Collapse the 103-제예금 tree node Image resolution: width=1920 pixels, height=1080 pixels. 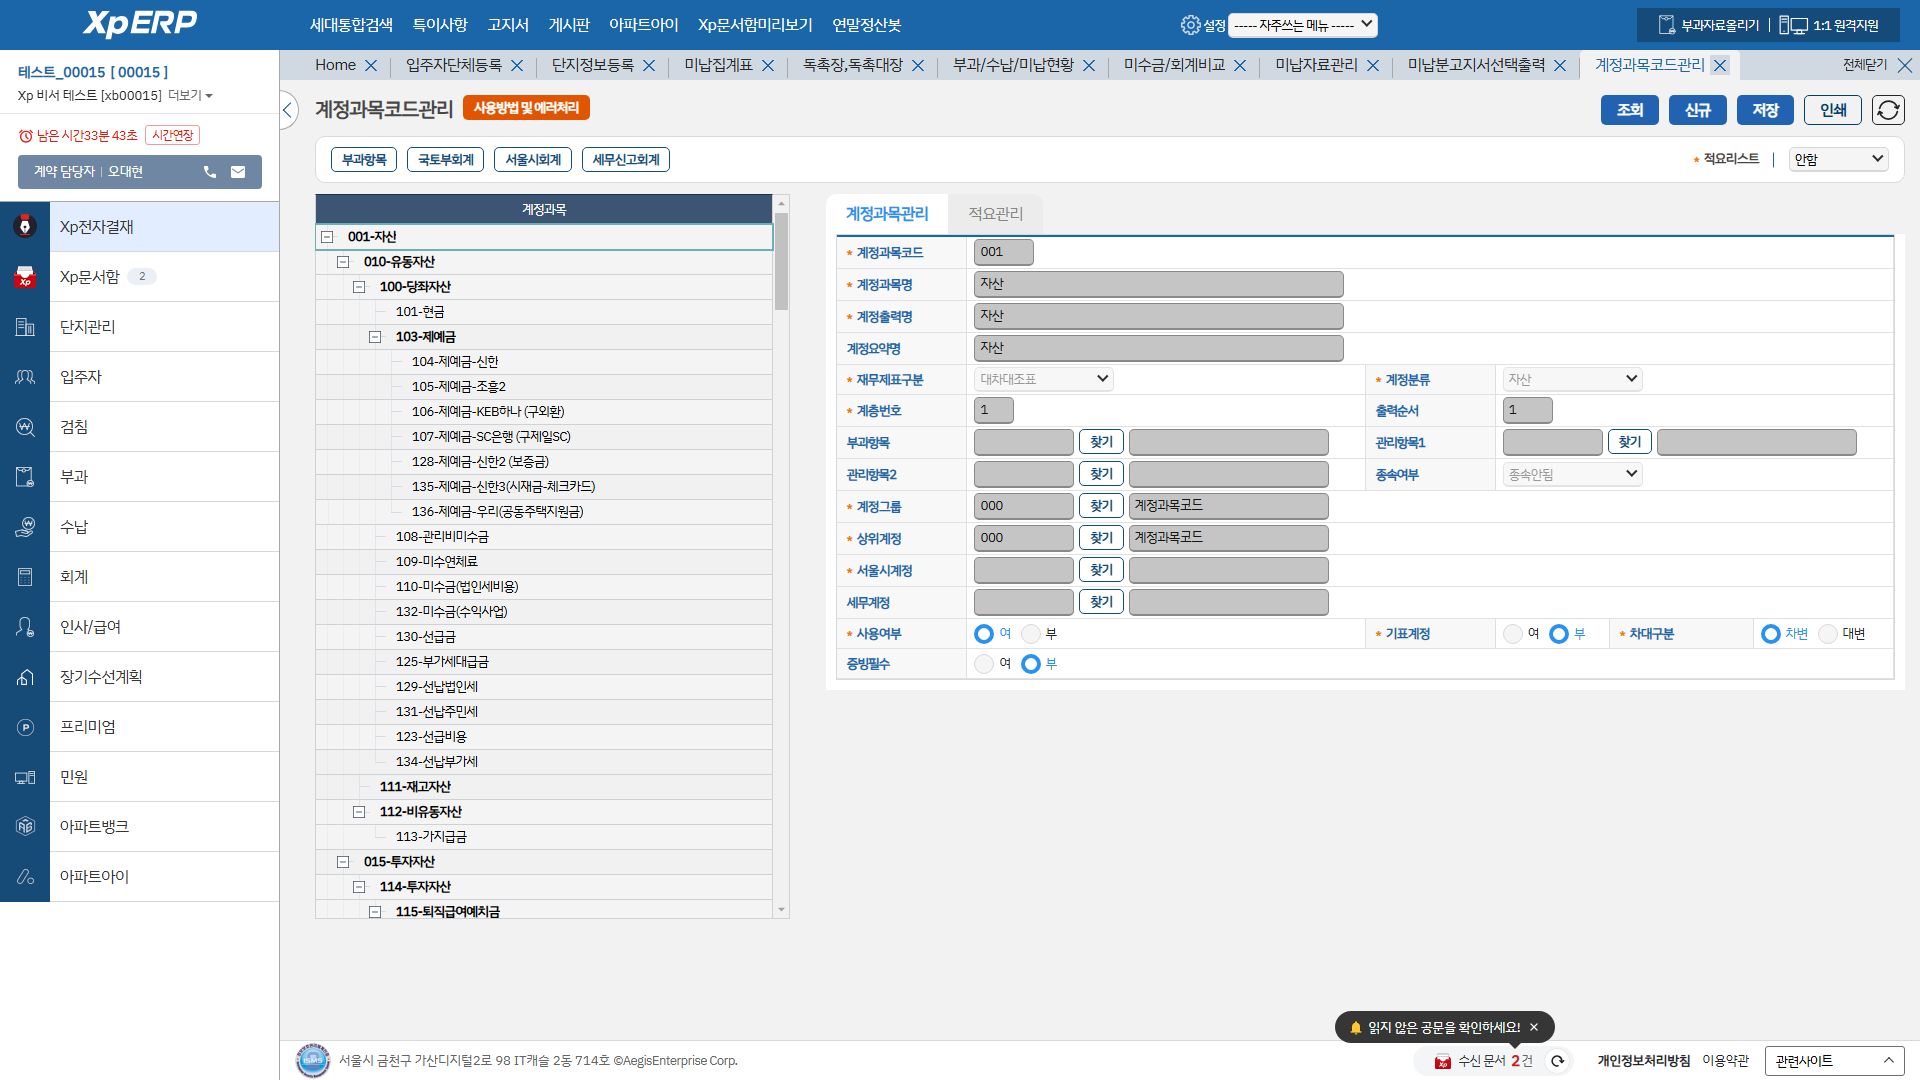[375, 337]
